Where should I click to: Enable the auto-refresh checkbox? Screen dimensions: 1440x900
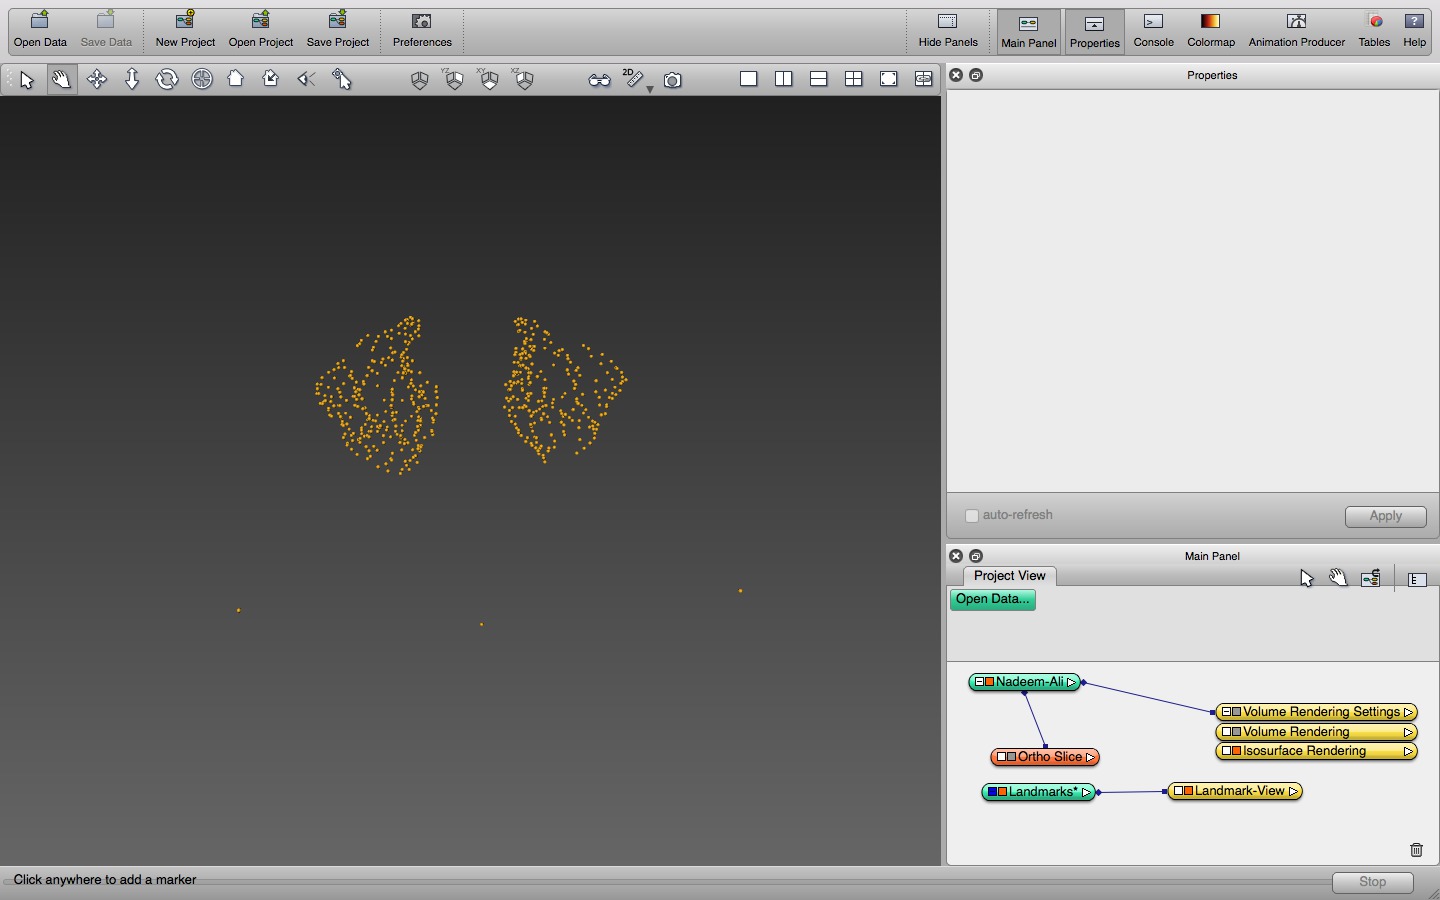(971, 516)
